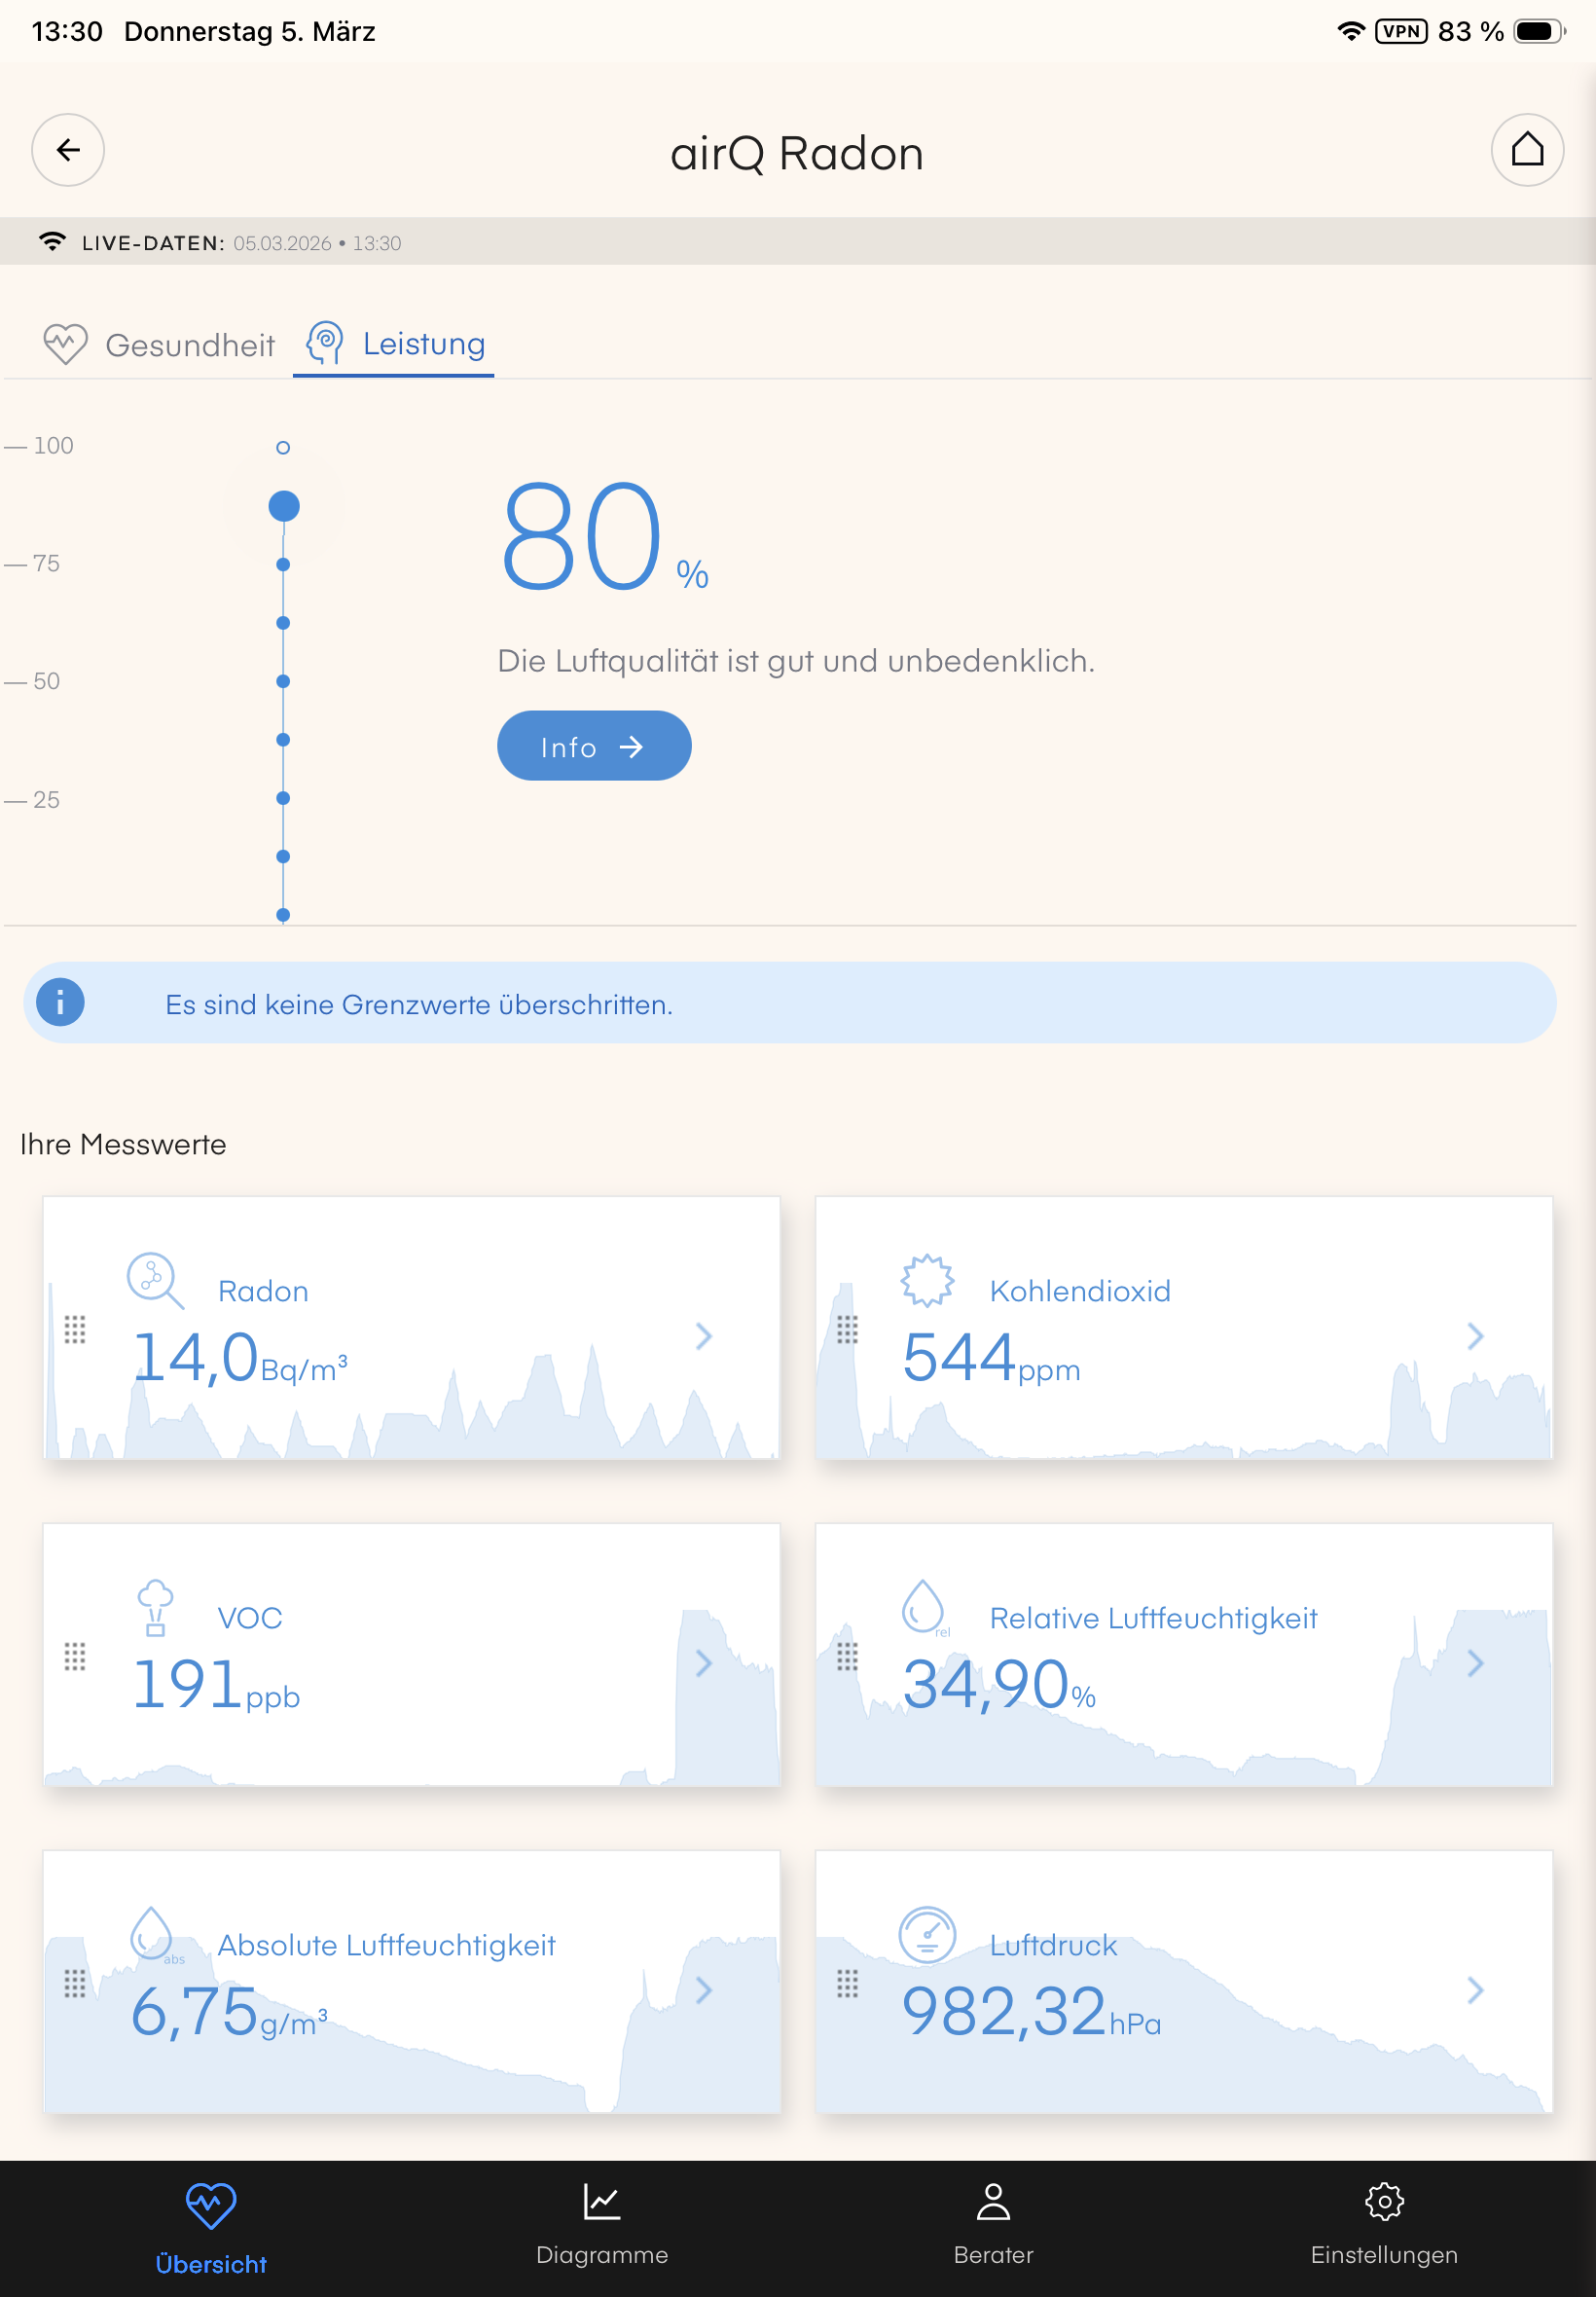This screenshot has width=1596, height=2297.
Task: Click the VOC card title
Action: [250, 1618]
